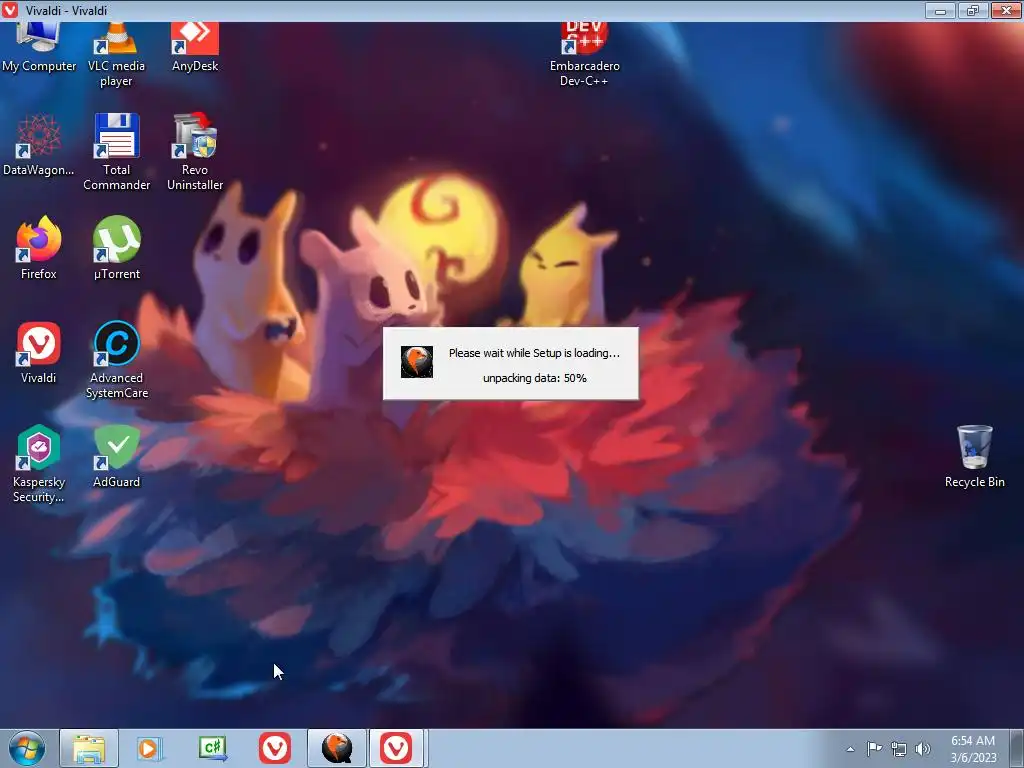Screen dimensions: 1024x768
Task: Restore down the Vivaldi window
Action: [973, 10]
